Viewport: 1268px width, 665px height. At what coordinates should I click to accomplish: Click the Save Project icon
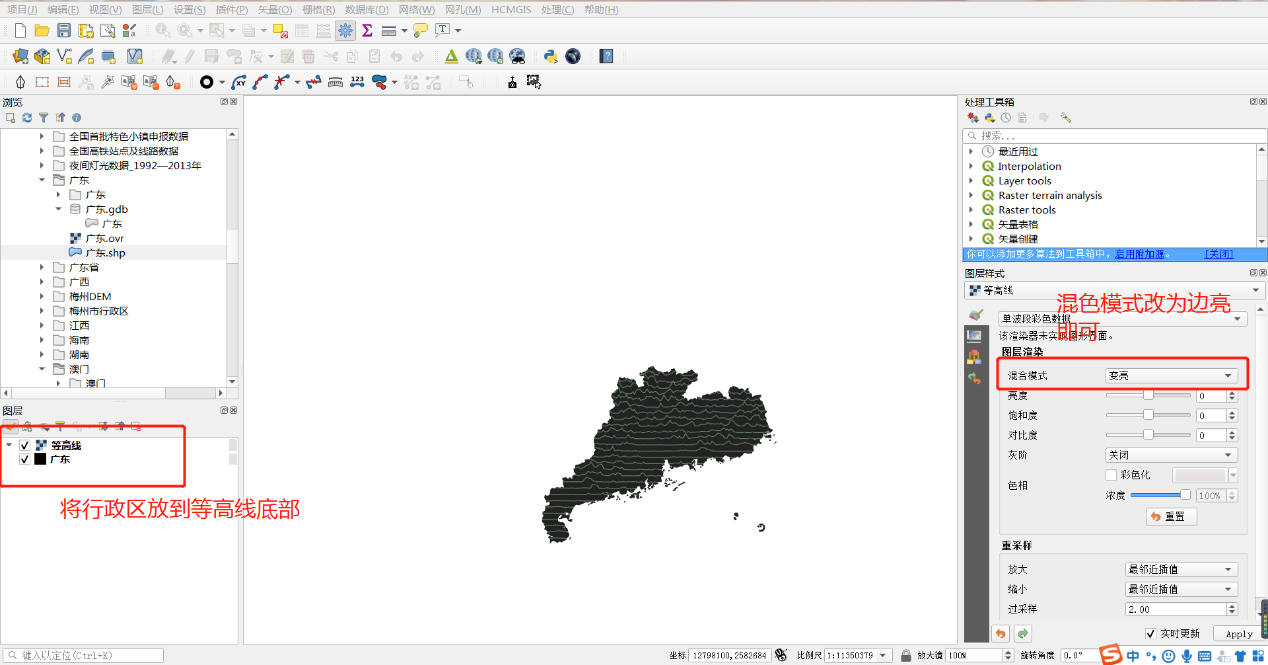[x=64, y=31]
